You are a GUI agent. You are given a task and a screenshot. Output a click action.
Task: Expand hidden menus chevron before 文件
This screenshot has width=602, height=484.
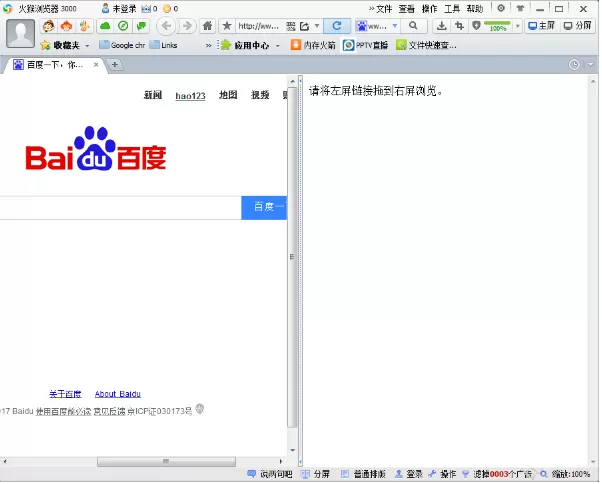[x=371, y=8]
